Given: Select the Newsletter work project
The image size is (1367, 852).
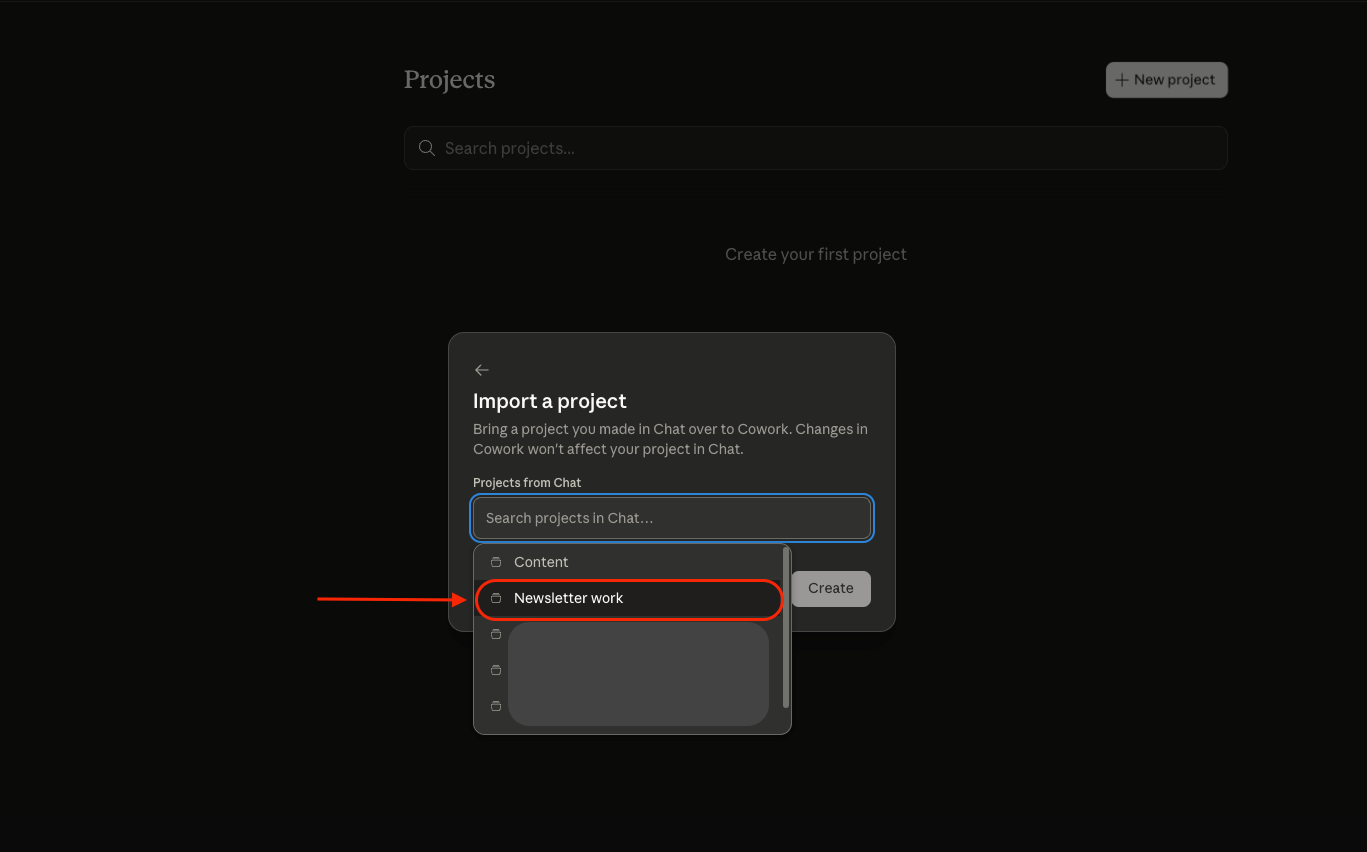Looking at the screenshot, I should 628,598.
